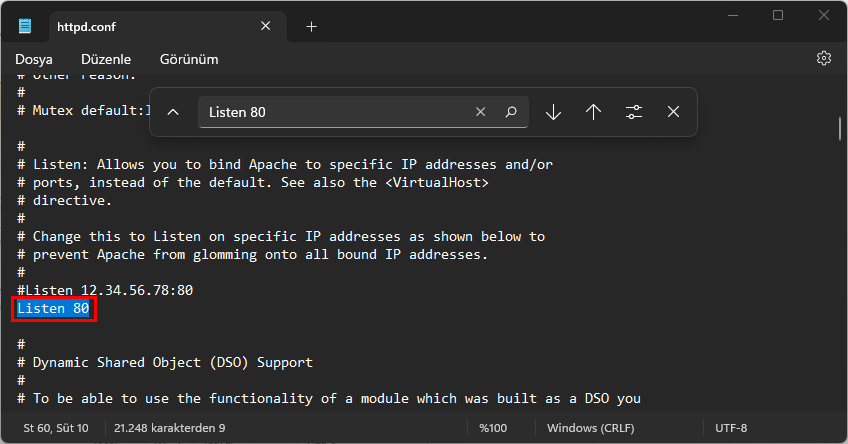Close the find bar
Viewport: 848px width, 444px height.
(x=673, y=112)
